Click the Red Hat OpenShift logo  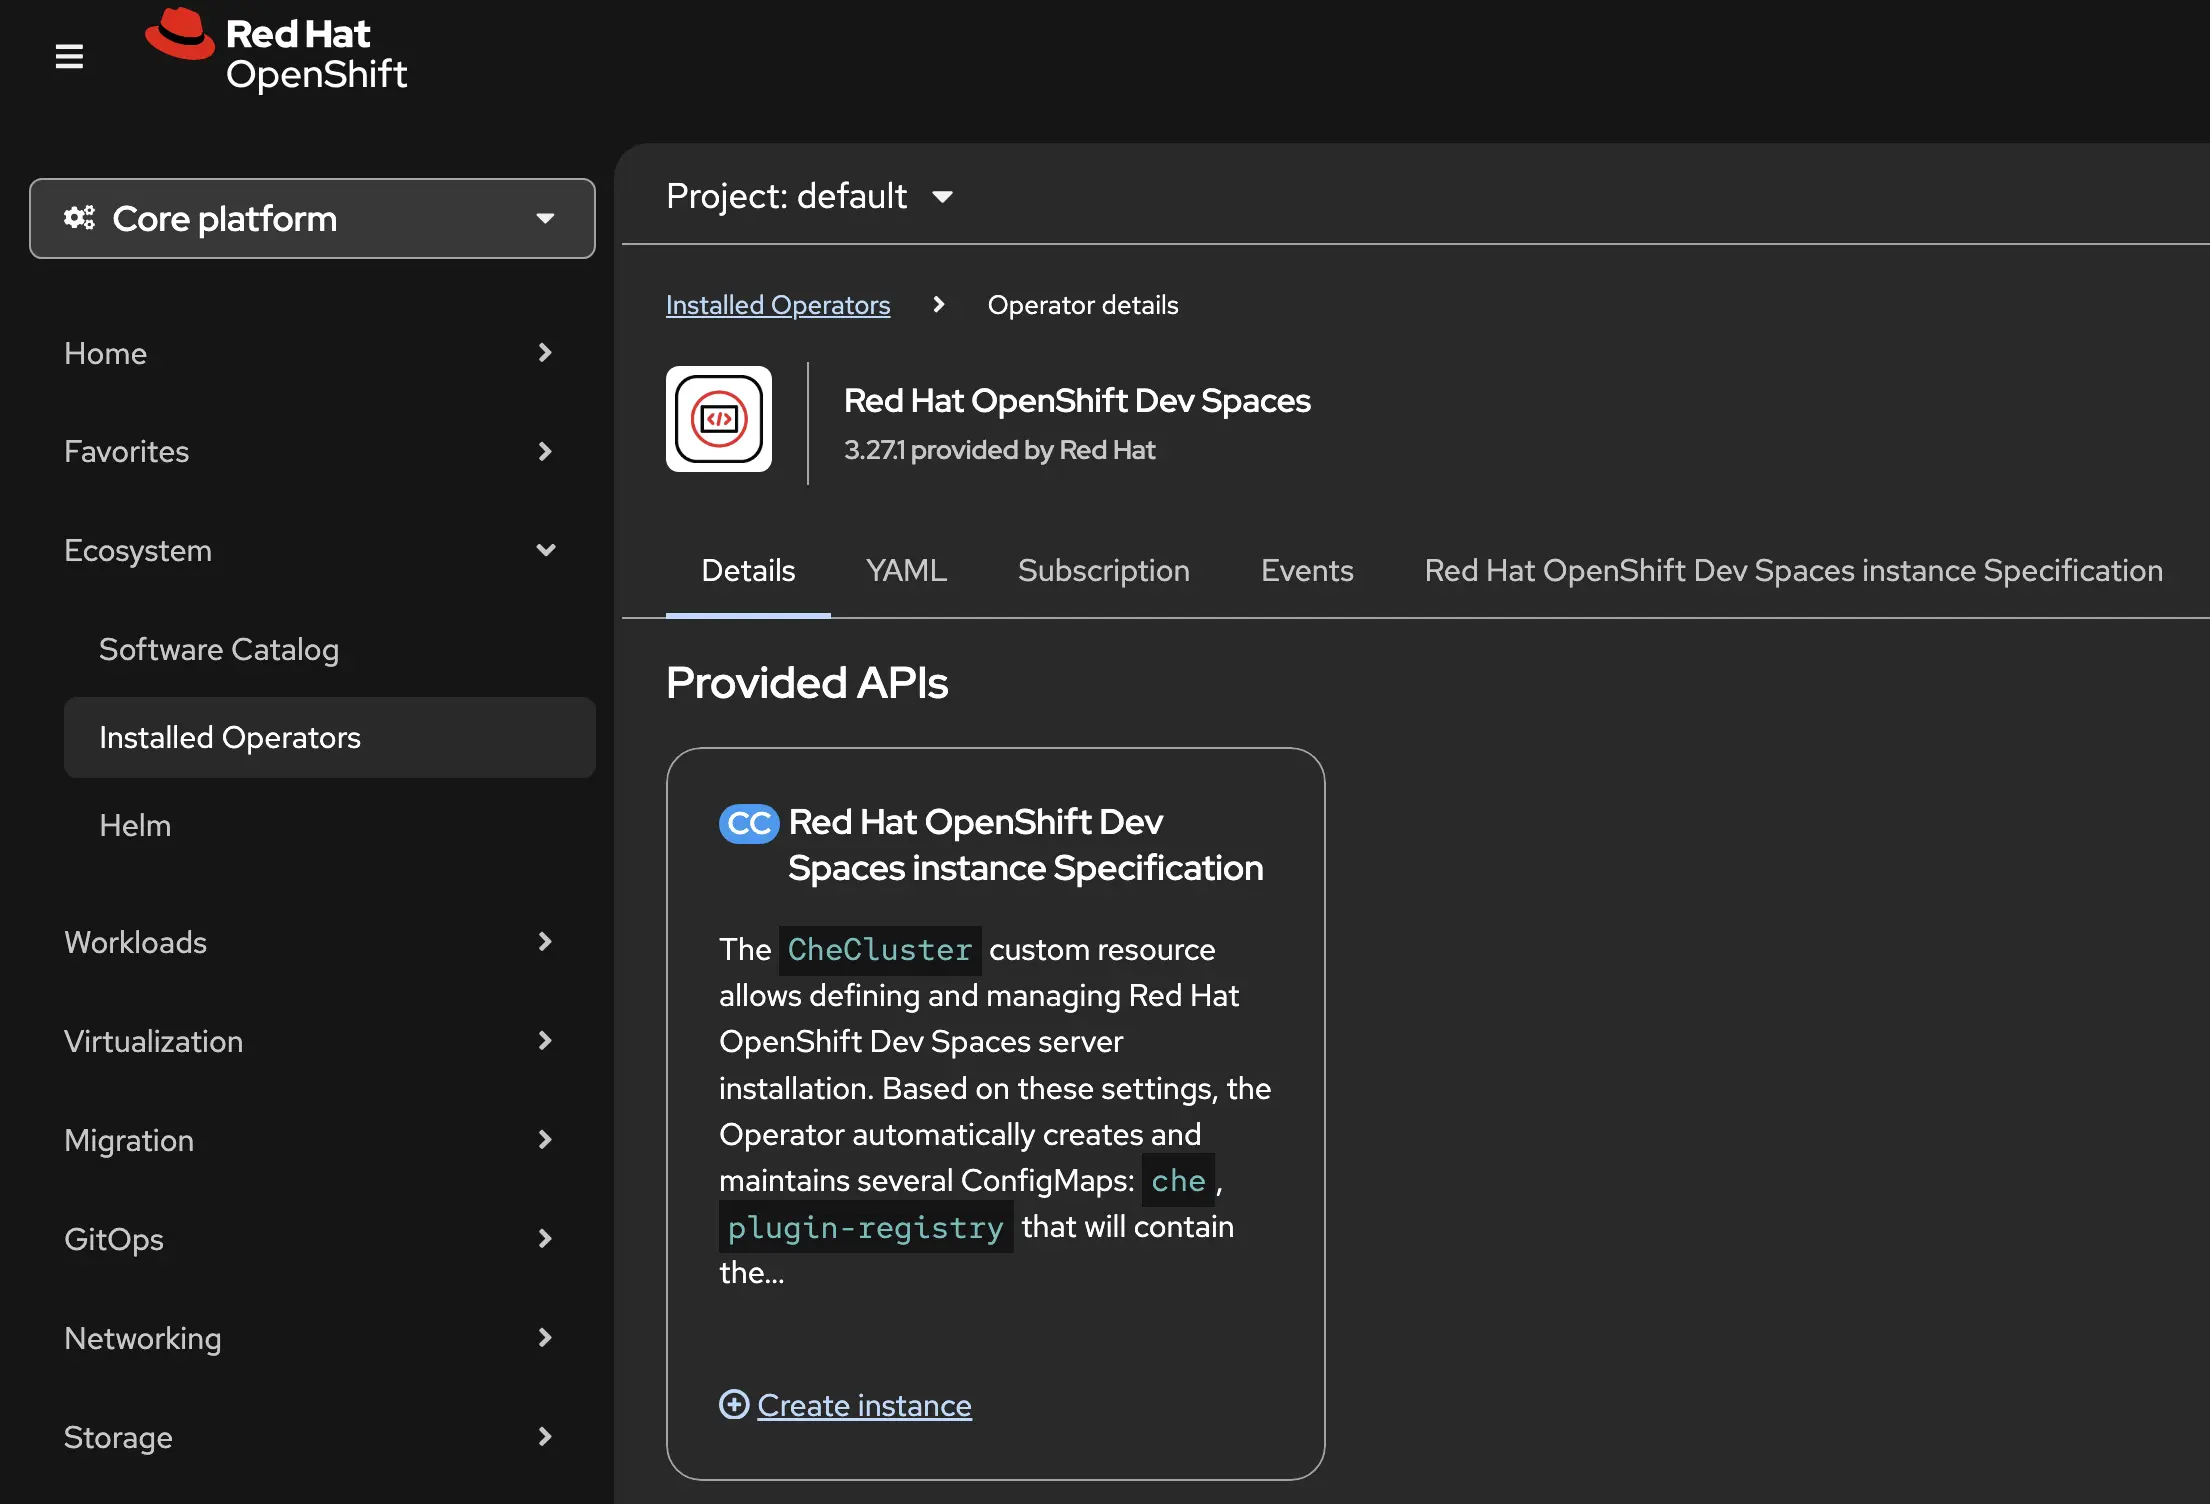click(276, 50)
